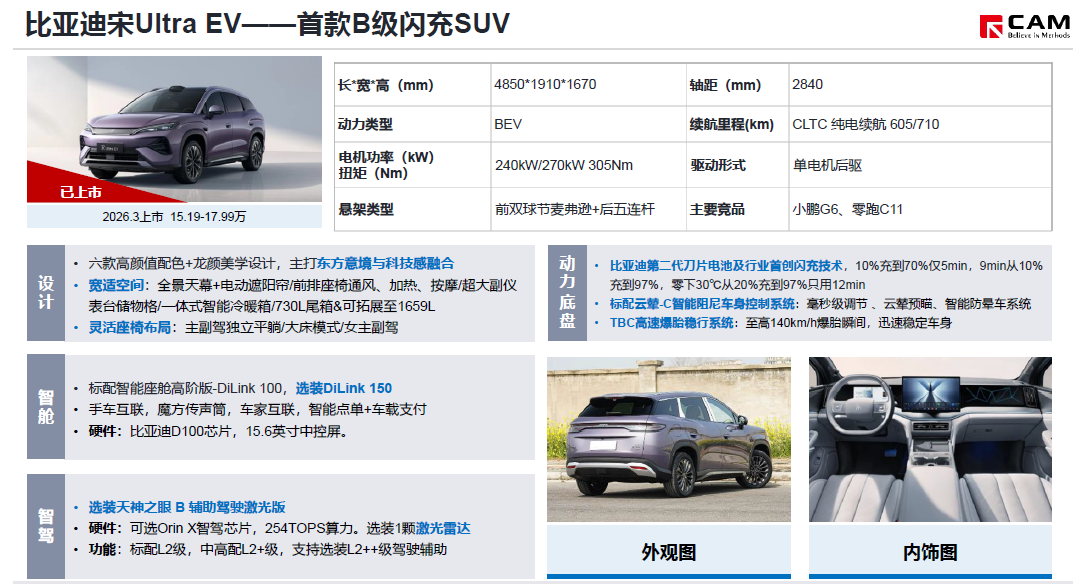Select the line 主副驾独立平躺/大床模式/女主副驾
The width and height of the screenshot is (1074, 585).
click(x=291, y=327)
